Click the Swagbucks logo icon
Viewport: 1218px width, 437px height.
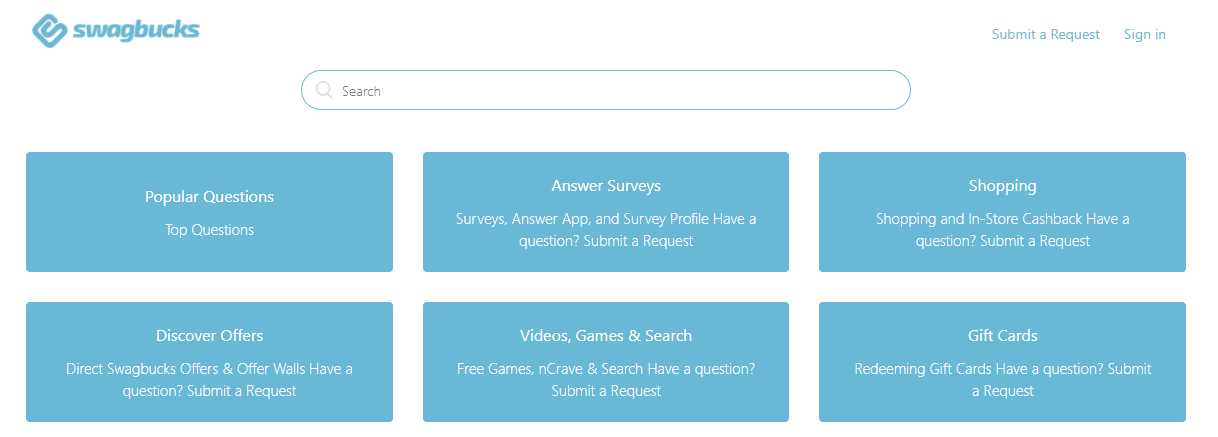(50, 31)
